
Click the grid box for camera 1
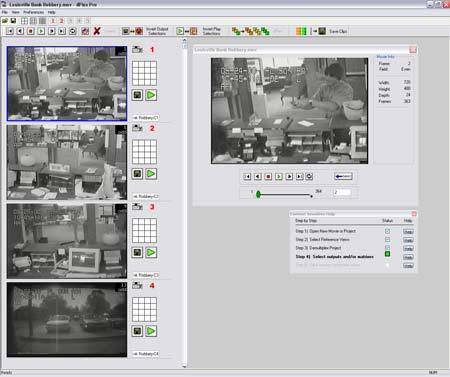click(144, 73)
